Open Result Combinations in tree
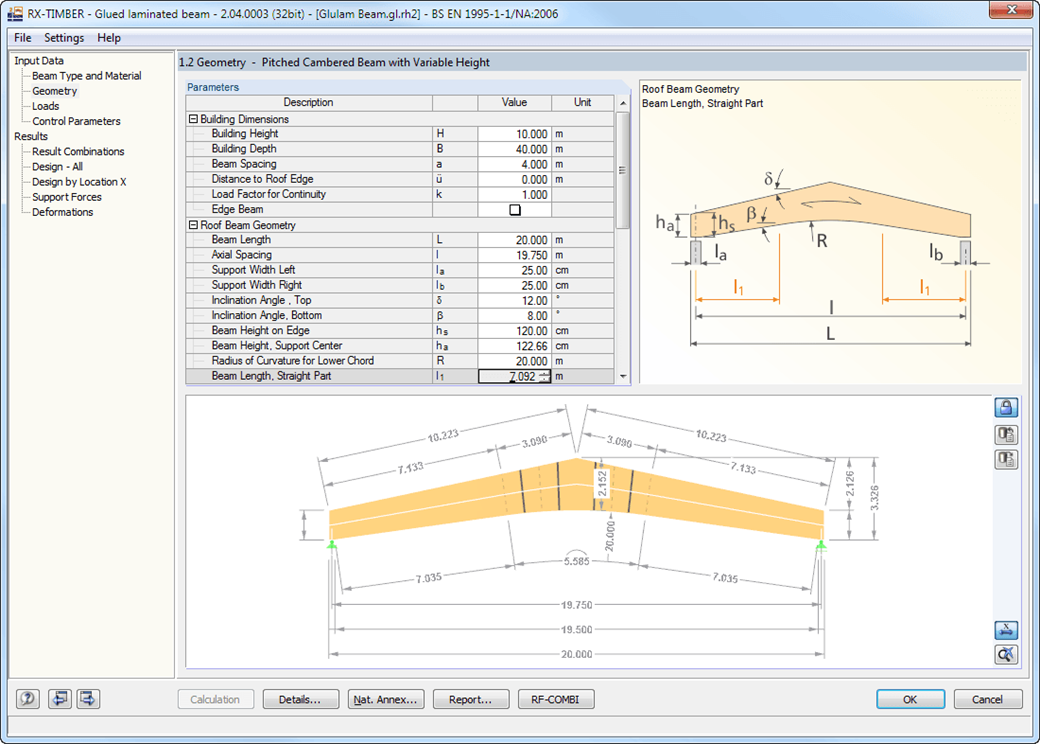This screenshot has width=1040, height=744. (78, 151)
